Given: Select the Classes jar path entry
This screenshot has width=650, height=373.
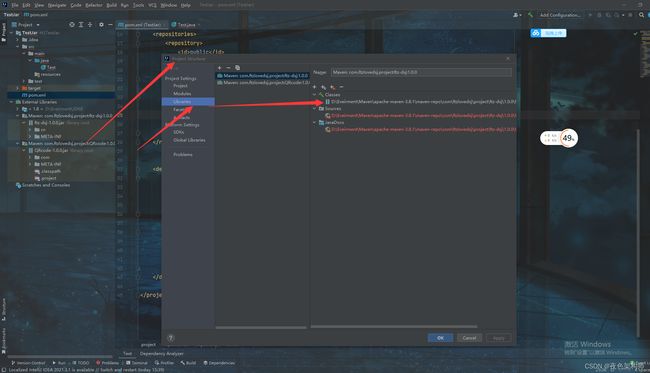Looking at the screenshot, I should pos(420,102).
